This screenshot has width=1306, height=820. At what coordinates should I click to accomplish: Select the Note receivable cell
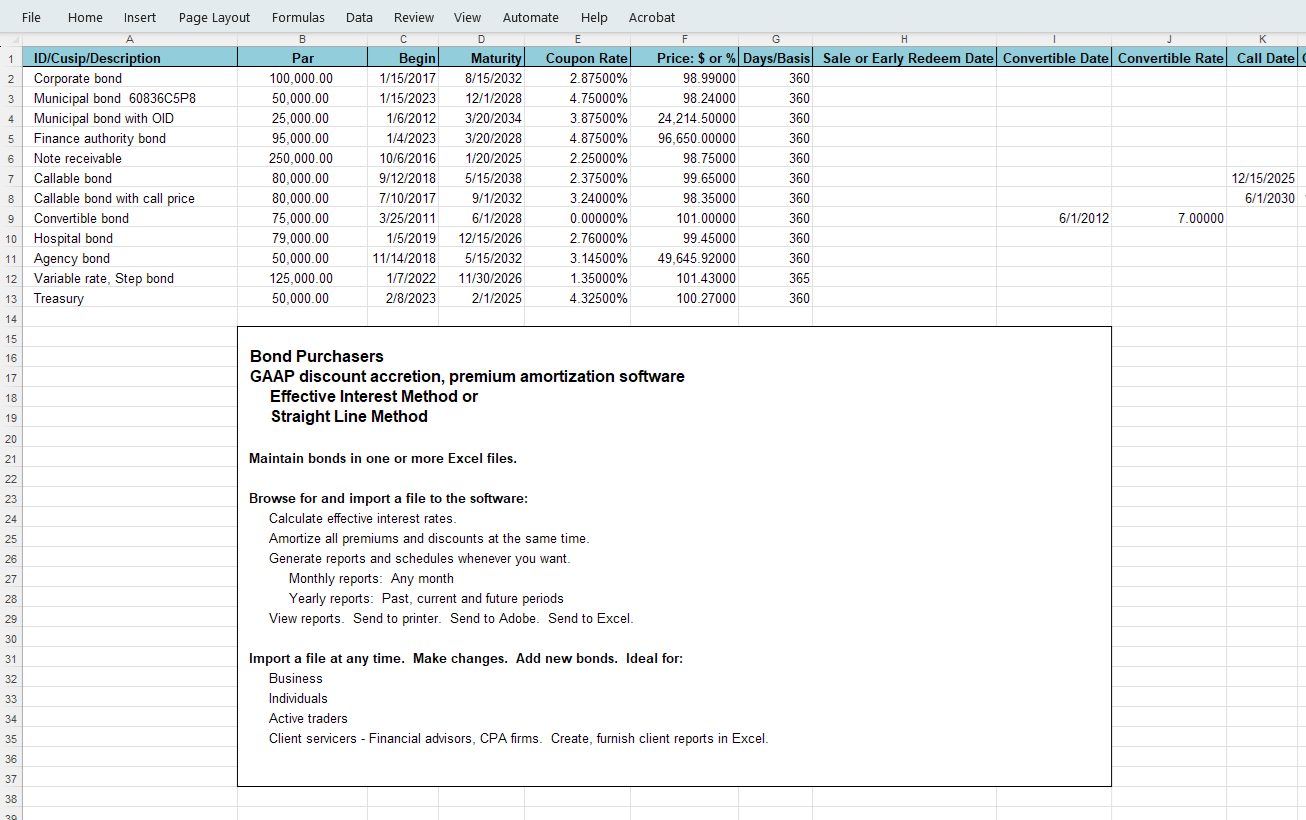tap(130, 158)
